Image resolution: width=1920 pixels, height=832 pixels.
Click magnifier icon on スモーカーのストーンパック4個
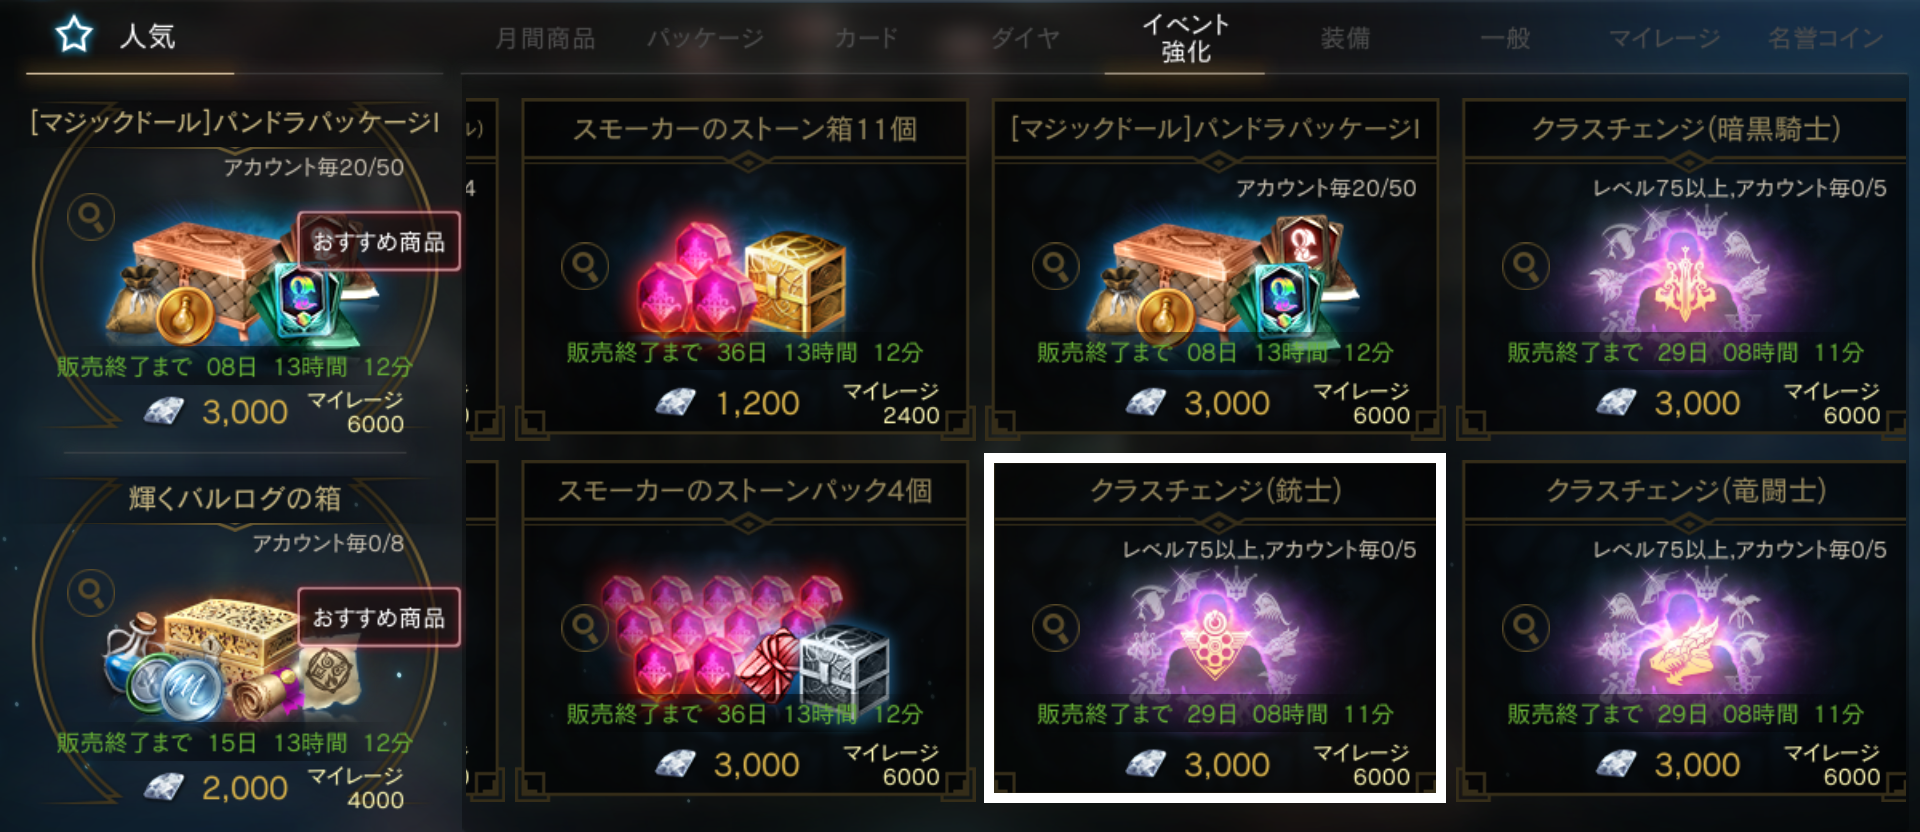pyautogui.click(x=585, y=628)
